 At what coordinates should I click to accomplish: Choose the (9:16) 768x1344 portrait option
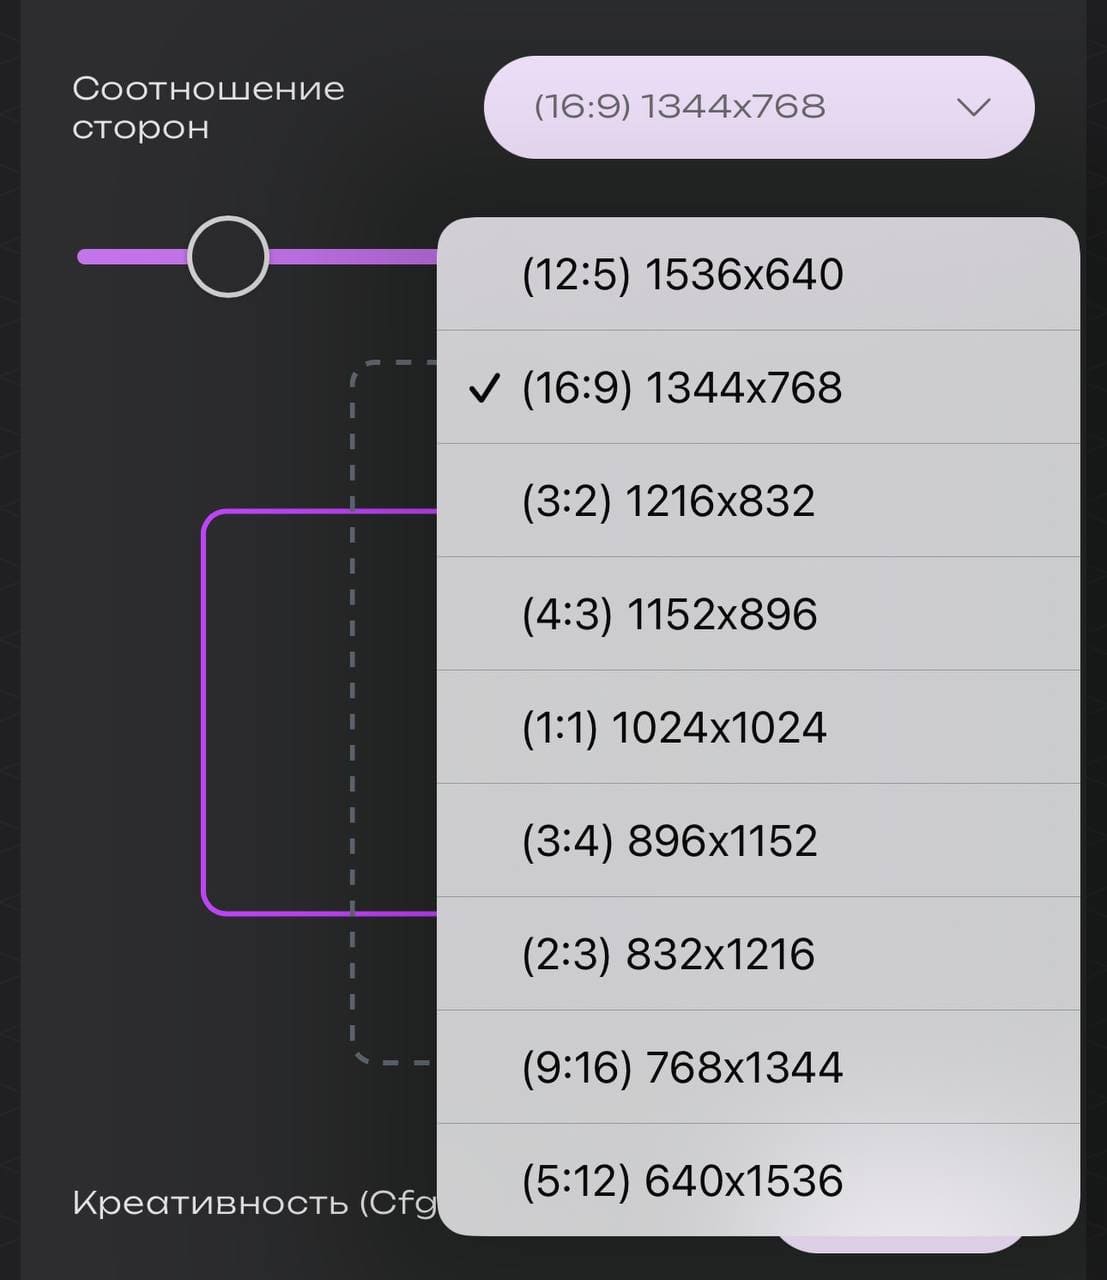682,1068
